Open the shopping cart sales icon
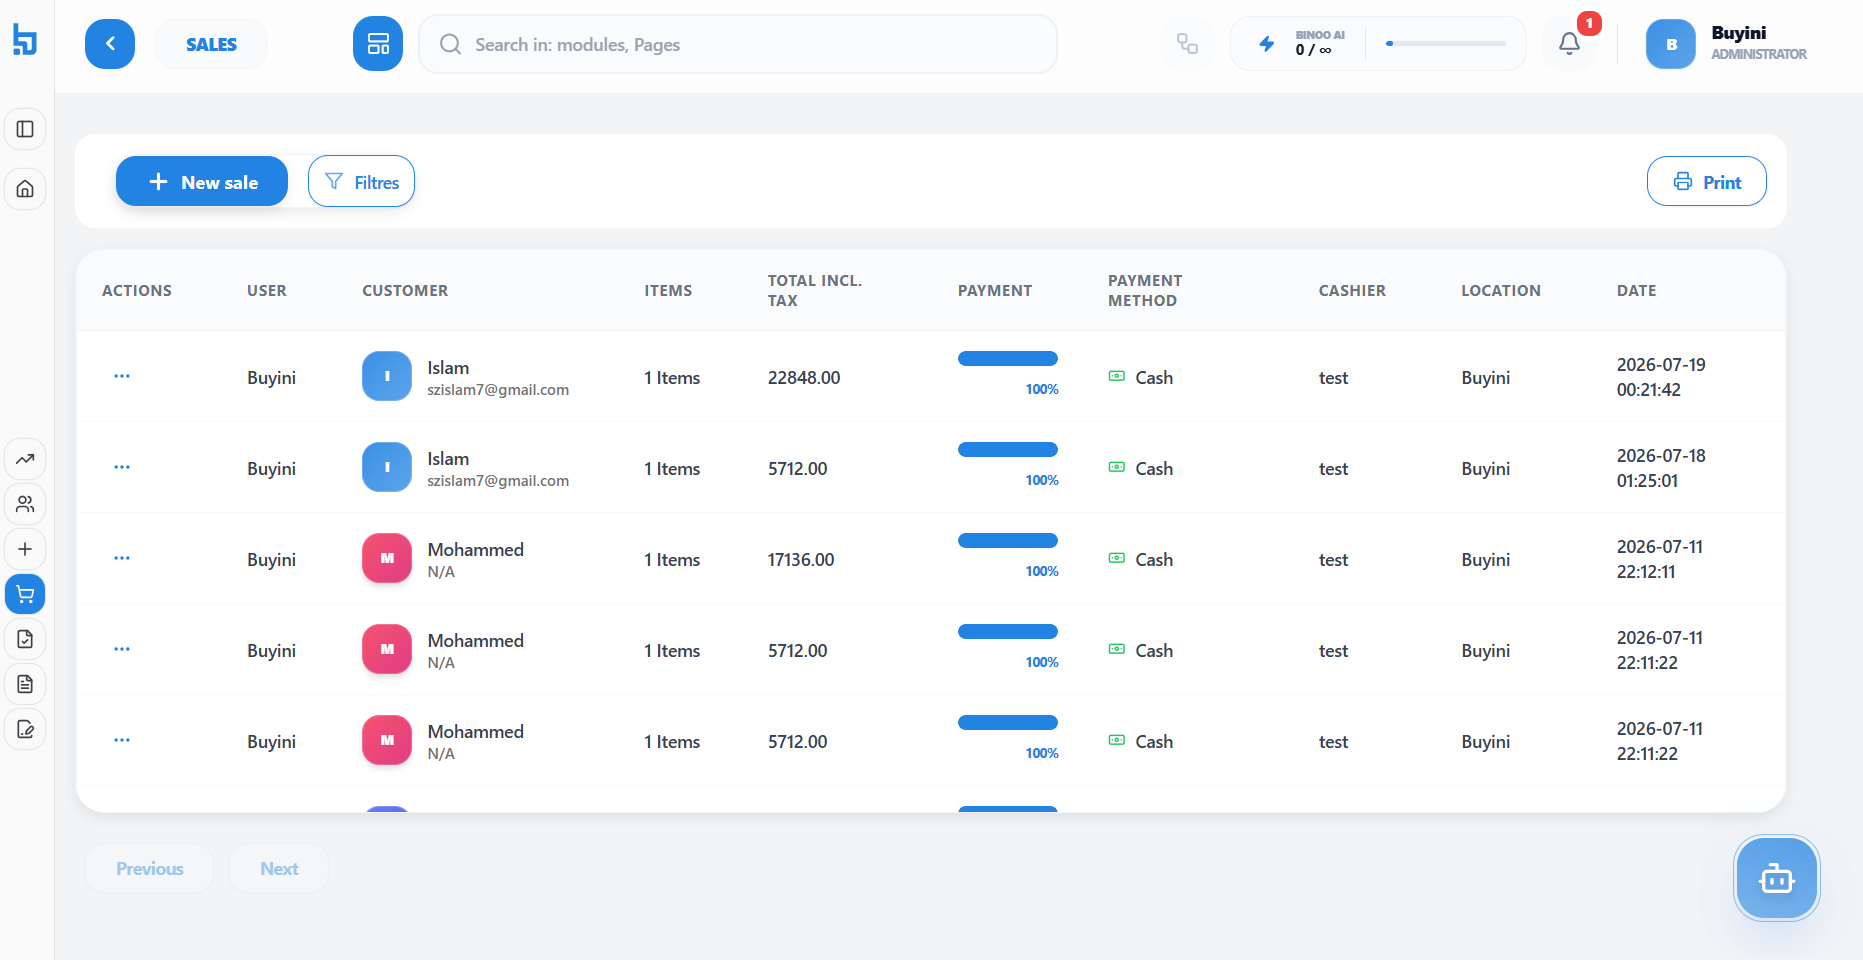The image size is (1863, 960). tap(25, 594)
